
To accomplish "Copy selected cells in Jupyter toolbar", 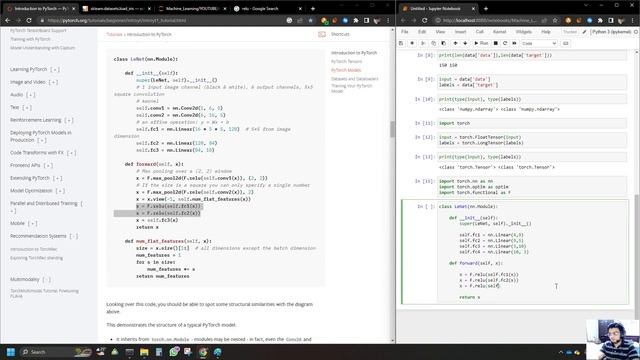I will [433, 43].
